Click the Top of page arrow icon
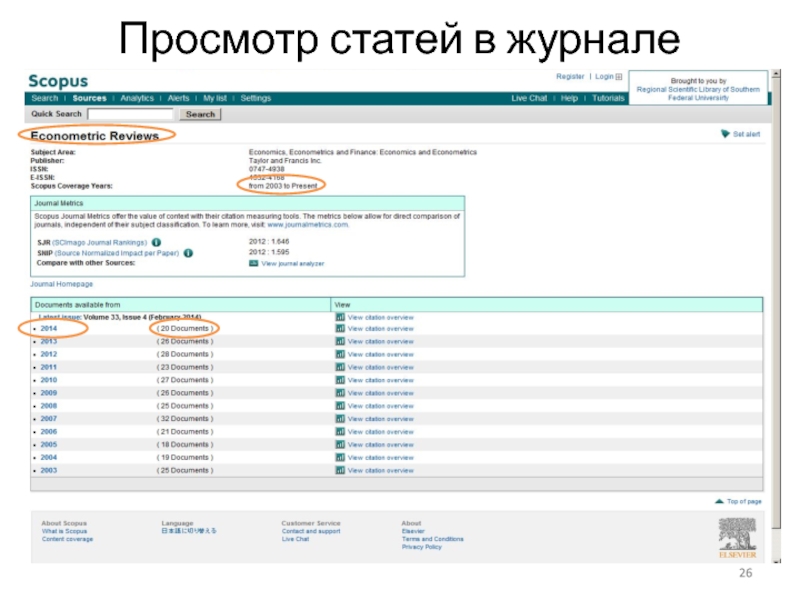This screenshot has height=600, width=800. pos(719,501)
